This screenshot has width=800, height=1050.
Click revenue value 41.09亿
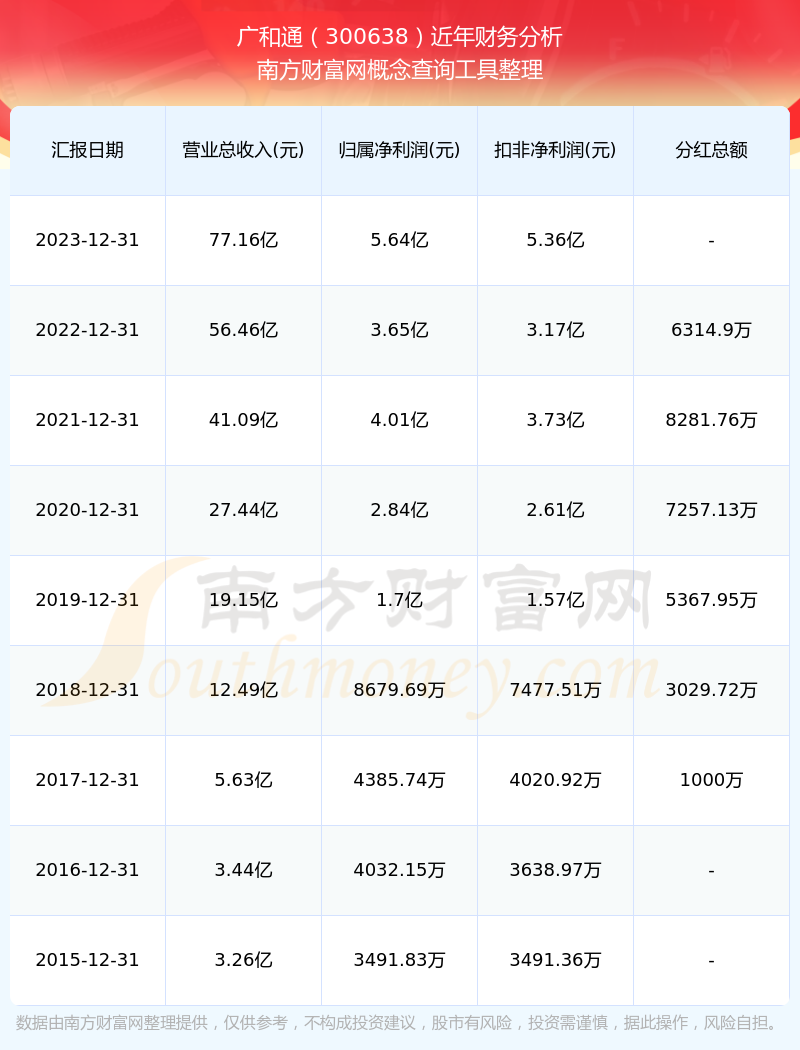click(x=244, y=420)
